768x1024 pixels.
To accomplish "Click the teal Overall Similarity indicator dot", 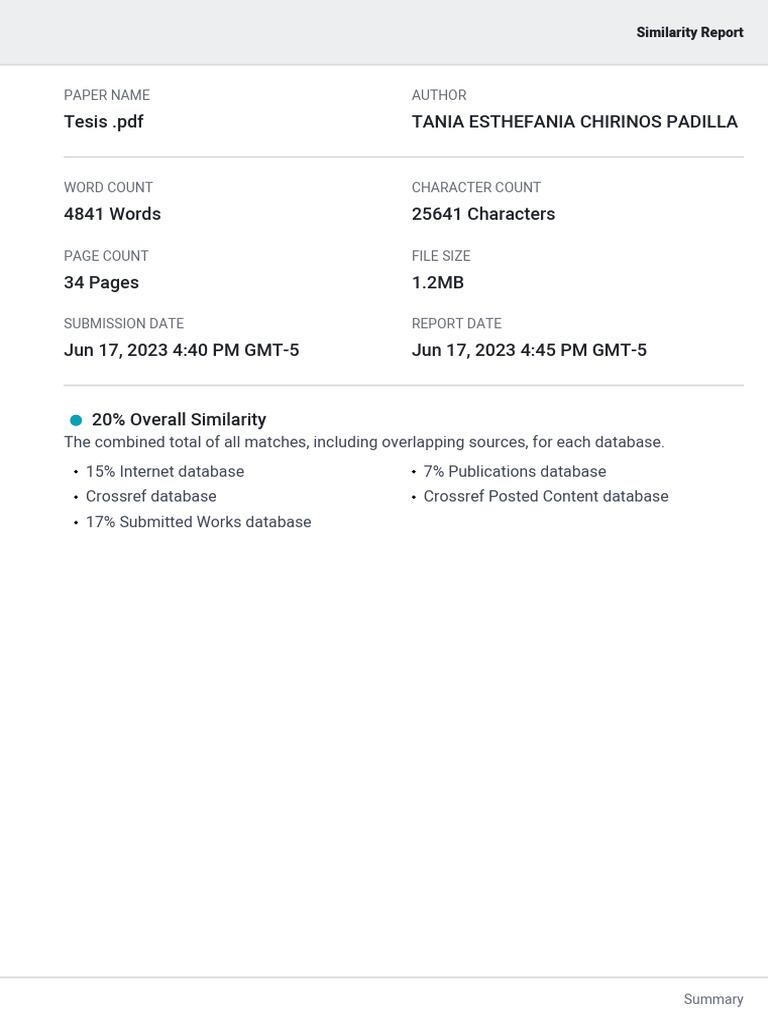I will [76, 420].
